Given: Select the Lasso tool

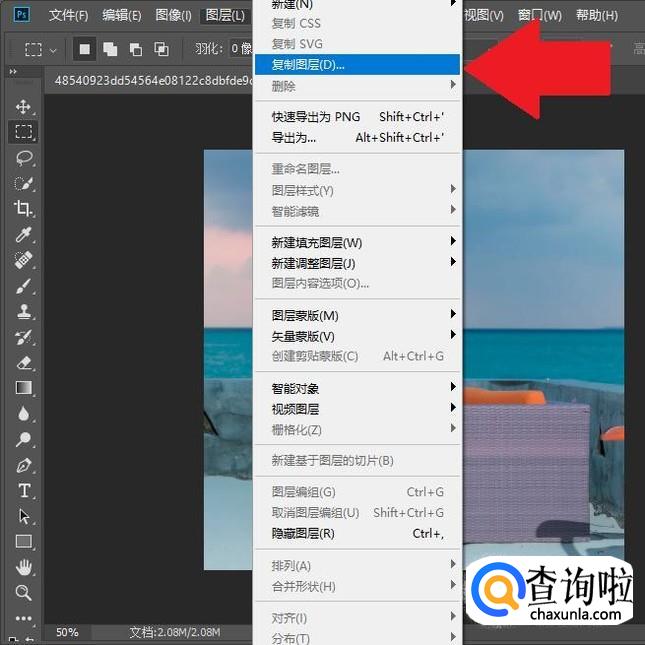Looking at the screenshot, I should coord(24,158).
